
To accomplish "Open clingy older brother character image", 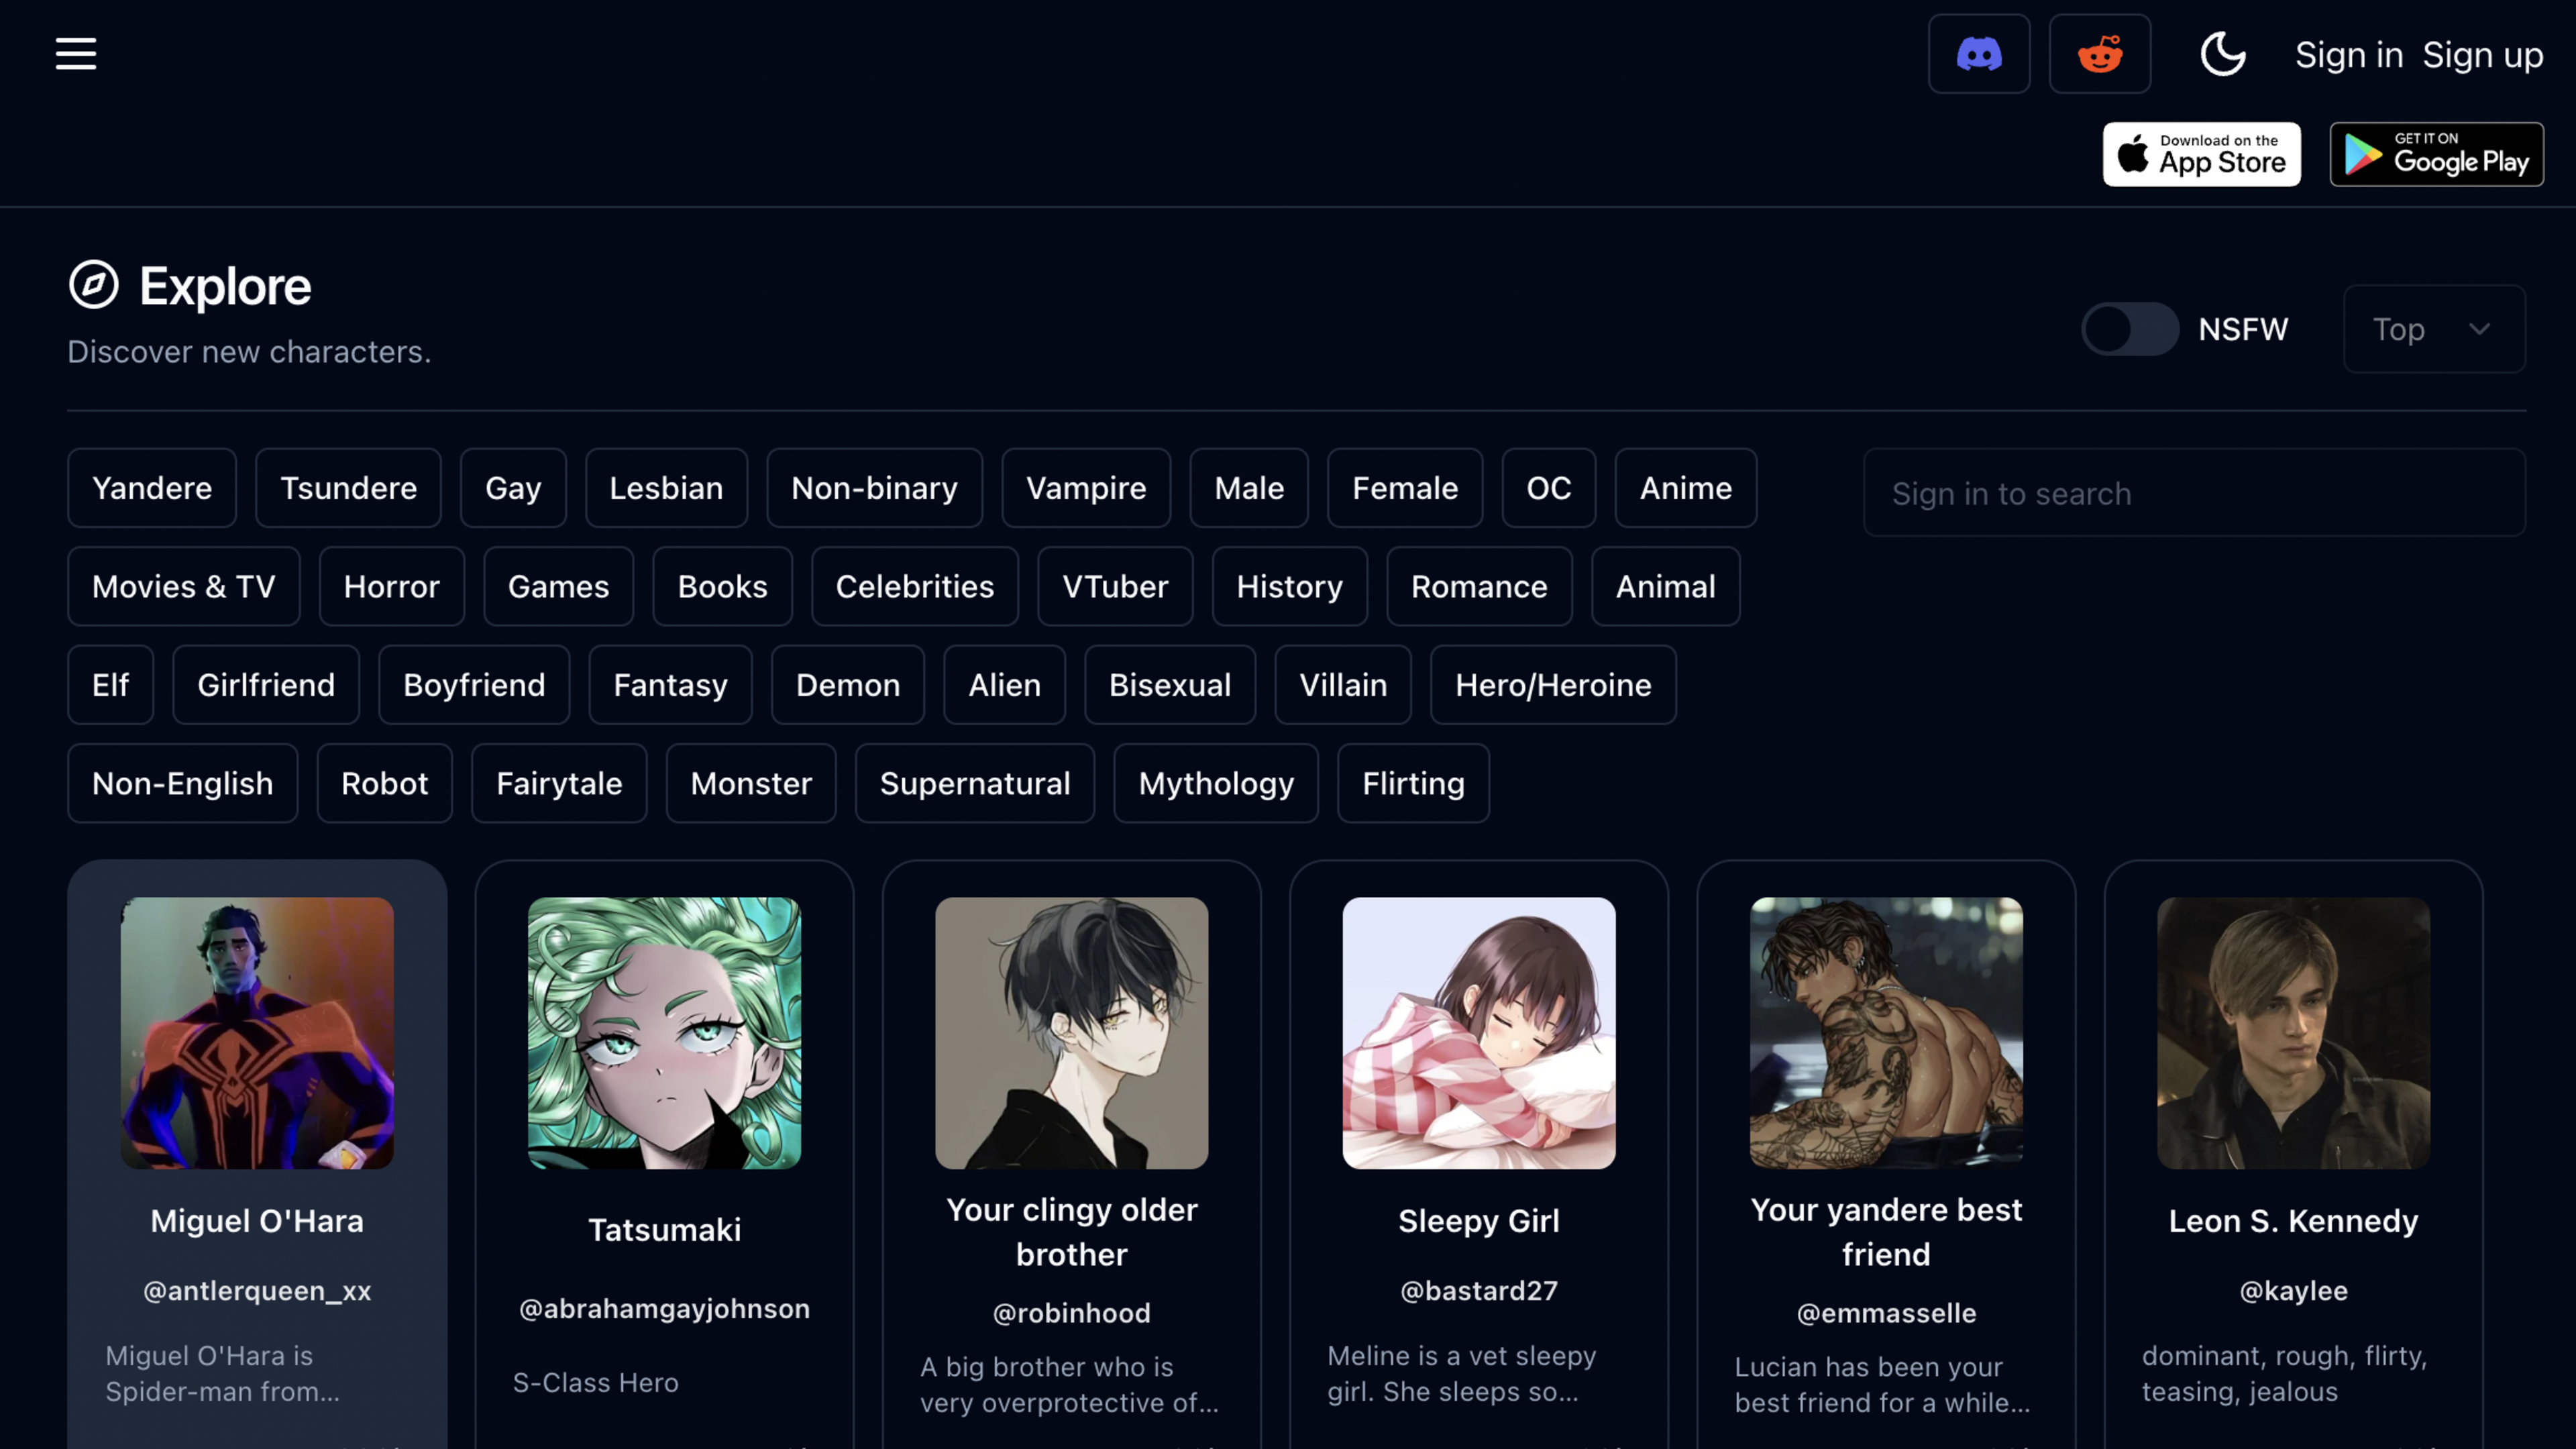I will (x=1072, y=1033).
